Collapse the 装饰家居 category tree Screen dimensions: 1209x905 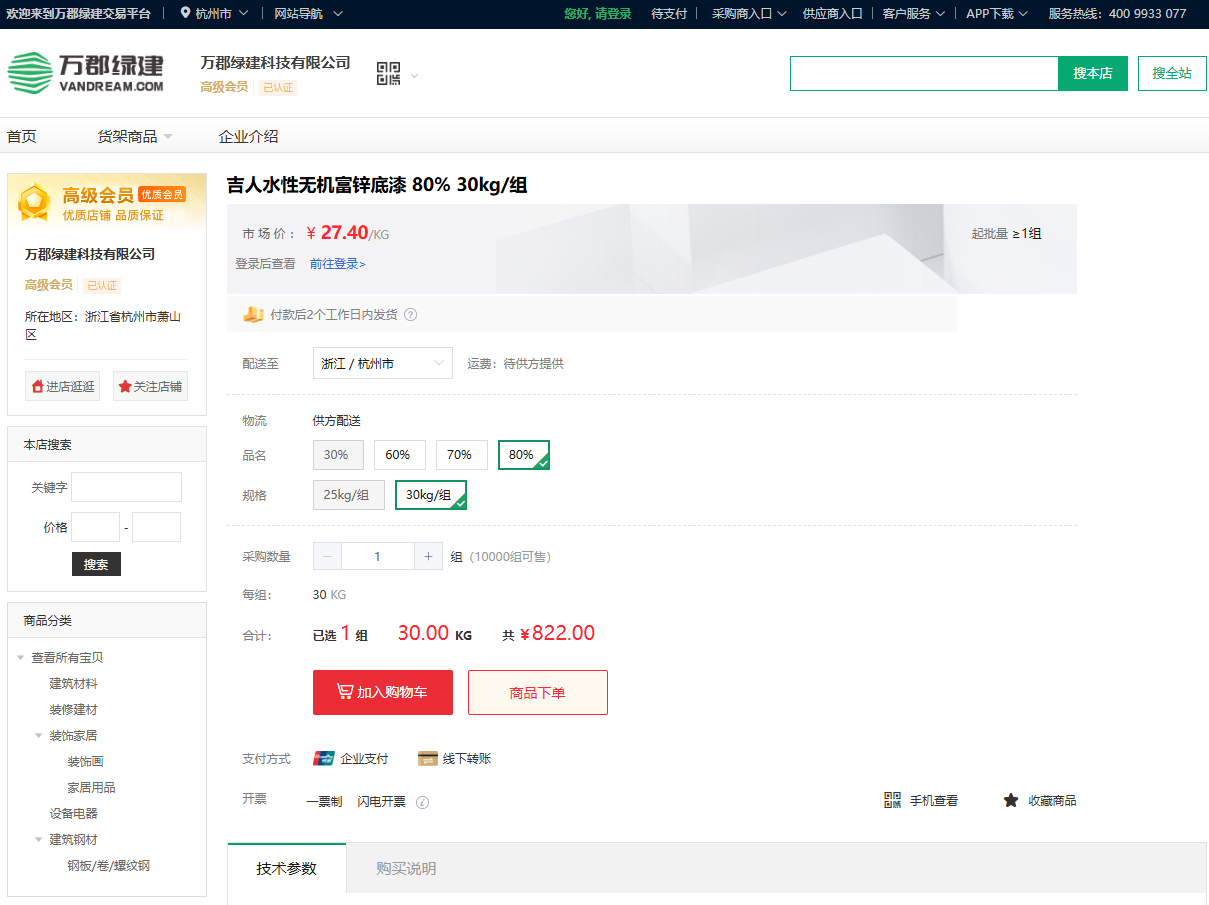tap(39, 735)
